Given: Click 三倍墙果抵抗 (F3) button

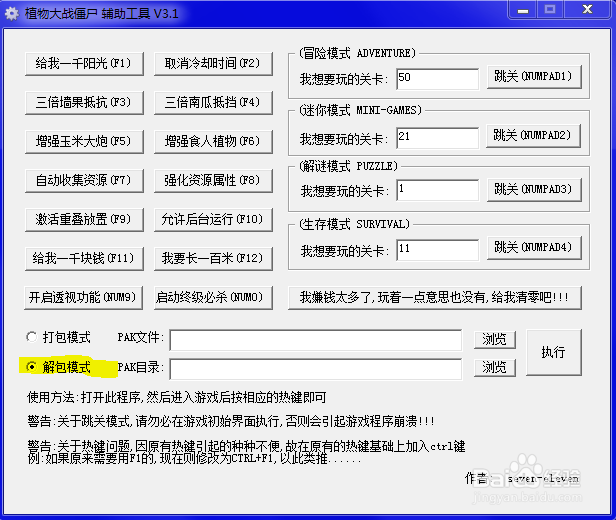Looking at the screenshot, I should point(84,103).
